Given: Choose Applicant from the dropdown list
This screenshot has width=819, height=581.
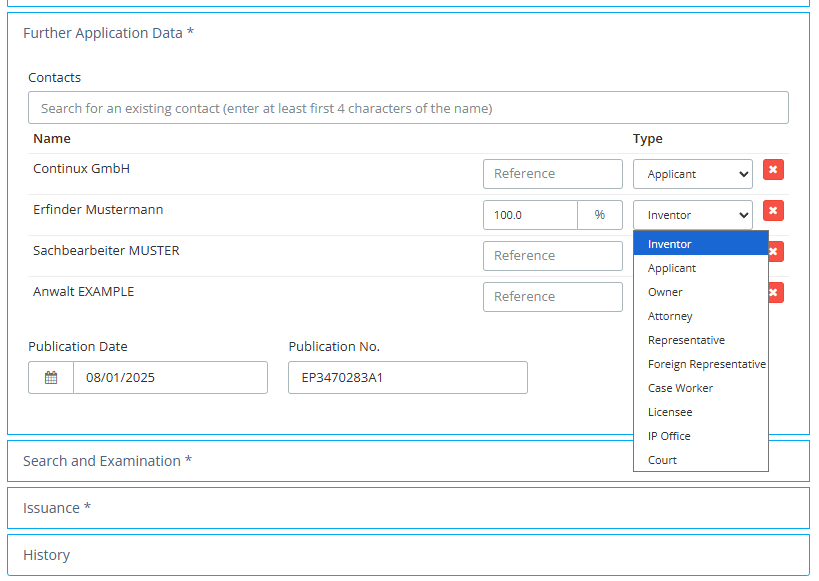Looking at the screenshot, I should 700,268.
